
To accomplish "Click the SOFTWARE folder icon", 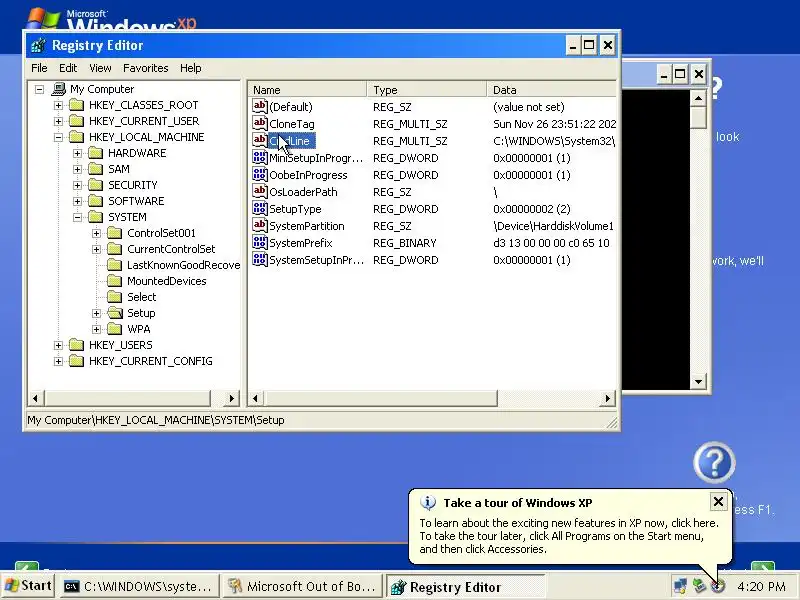I will click(95, 201).
